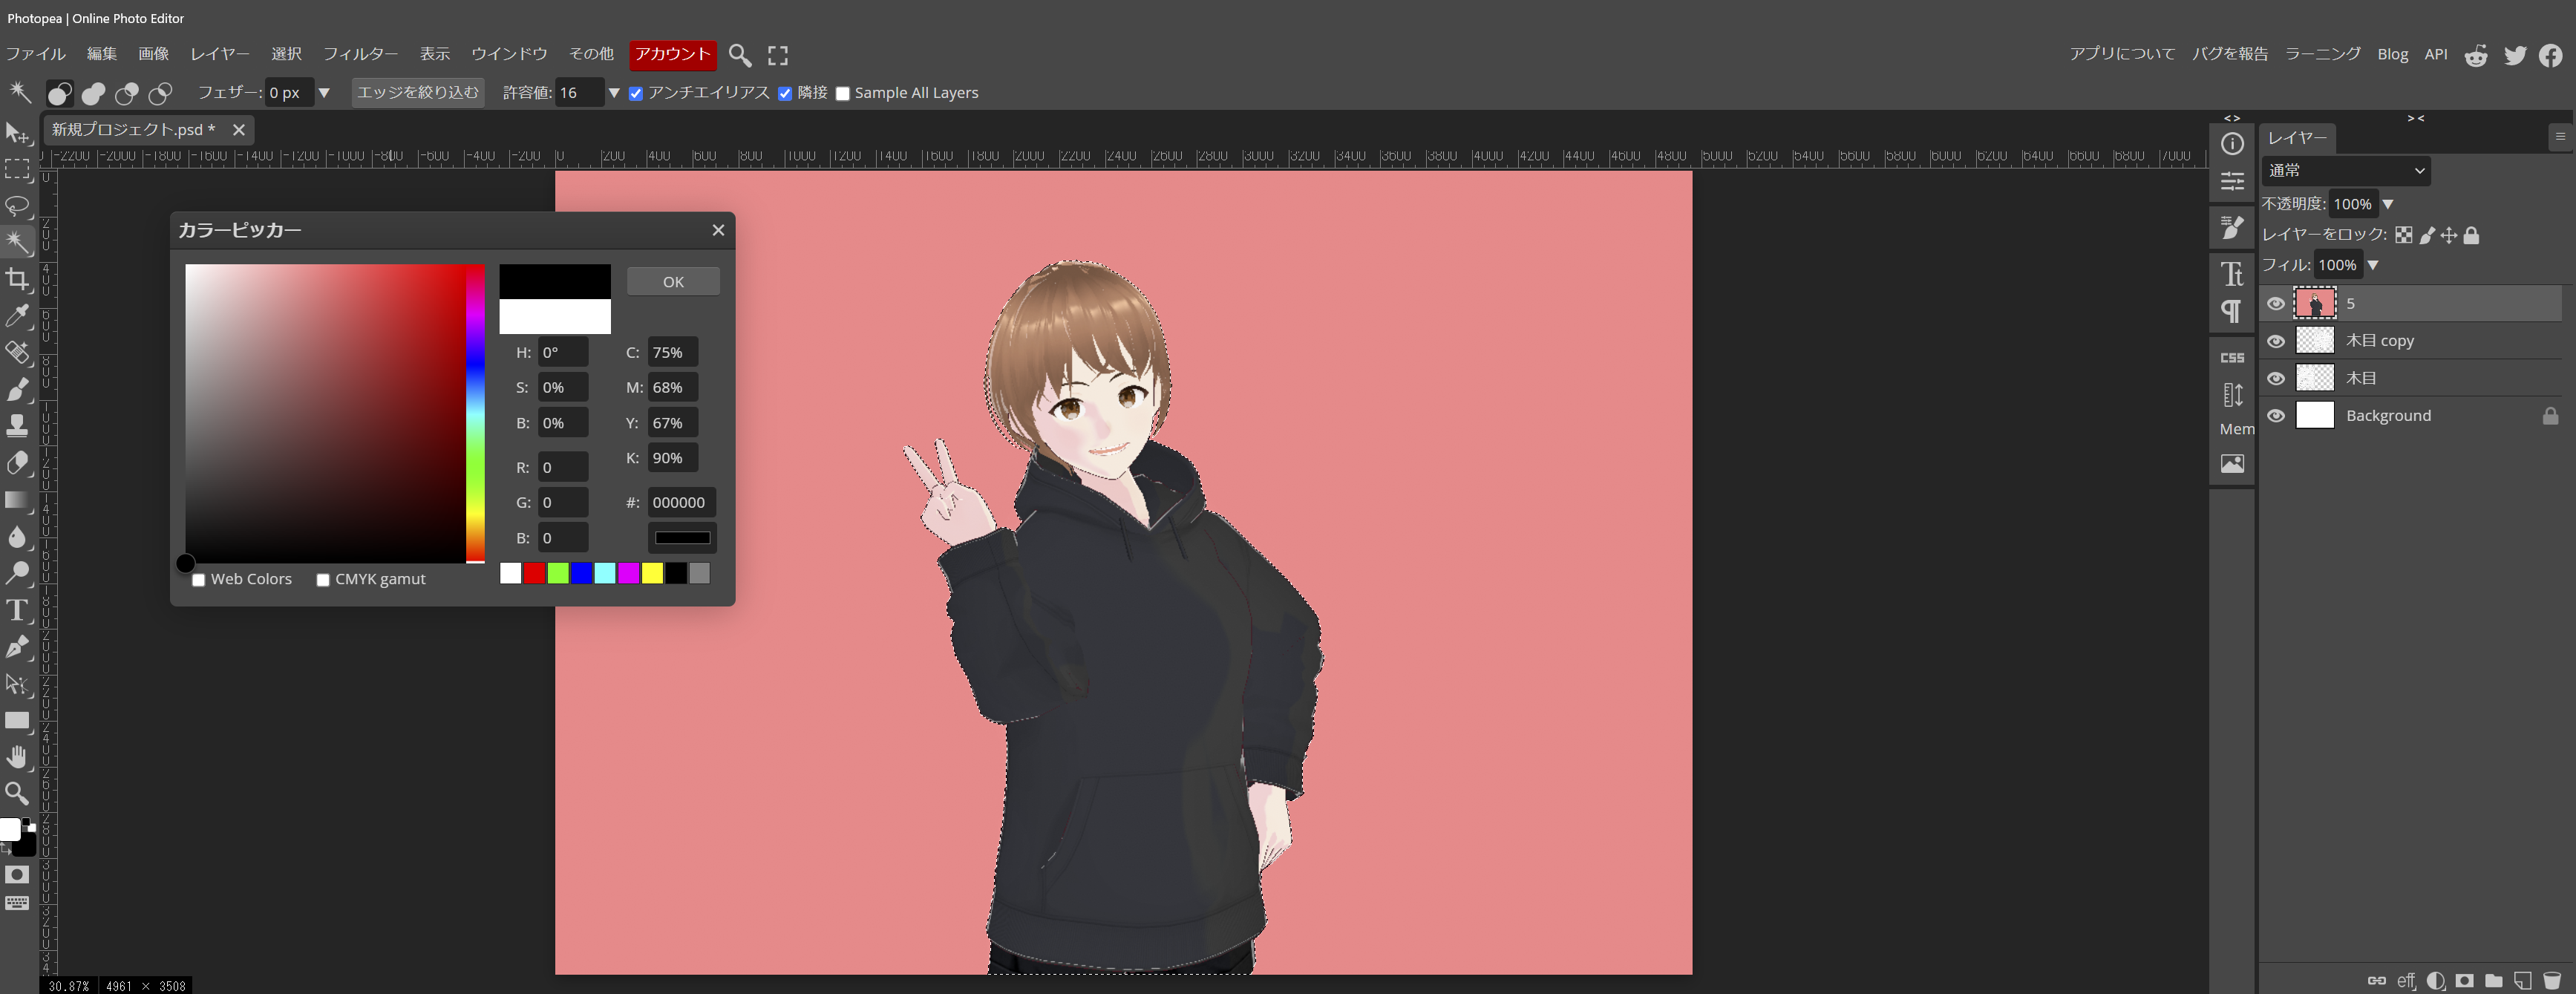Open the CSS panel icon
This screenshot has height=994, width=2576.
[x=2232, y=358]
